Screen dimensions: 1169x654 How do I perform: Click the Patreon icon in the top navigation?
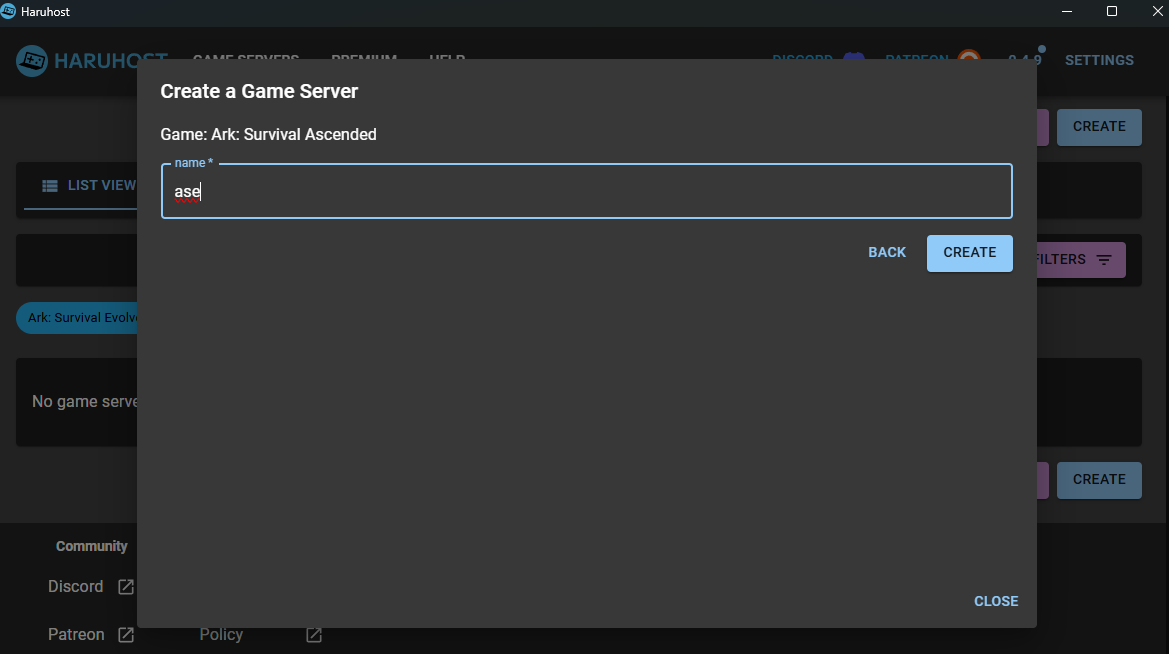pos(969,57)
